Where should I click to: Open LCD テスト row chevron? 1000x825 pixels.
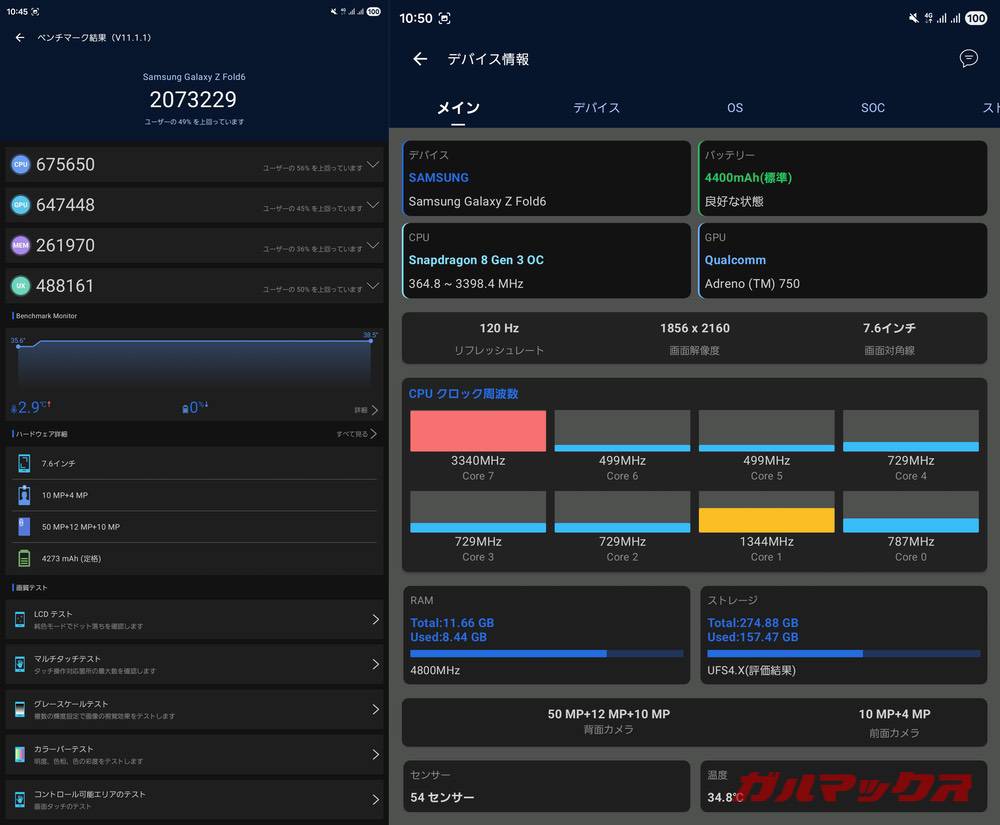tap(375, 619)
